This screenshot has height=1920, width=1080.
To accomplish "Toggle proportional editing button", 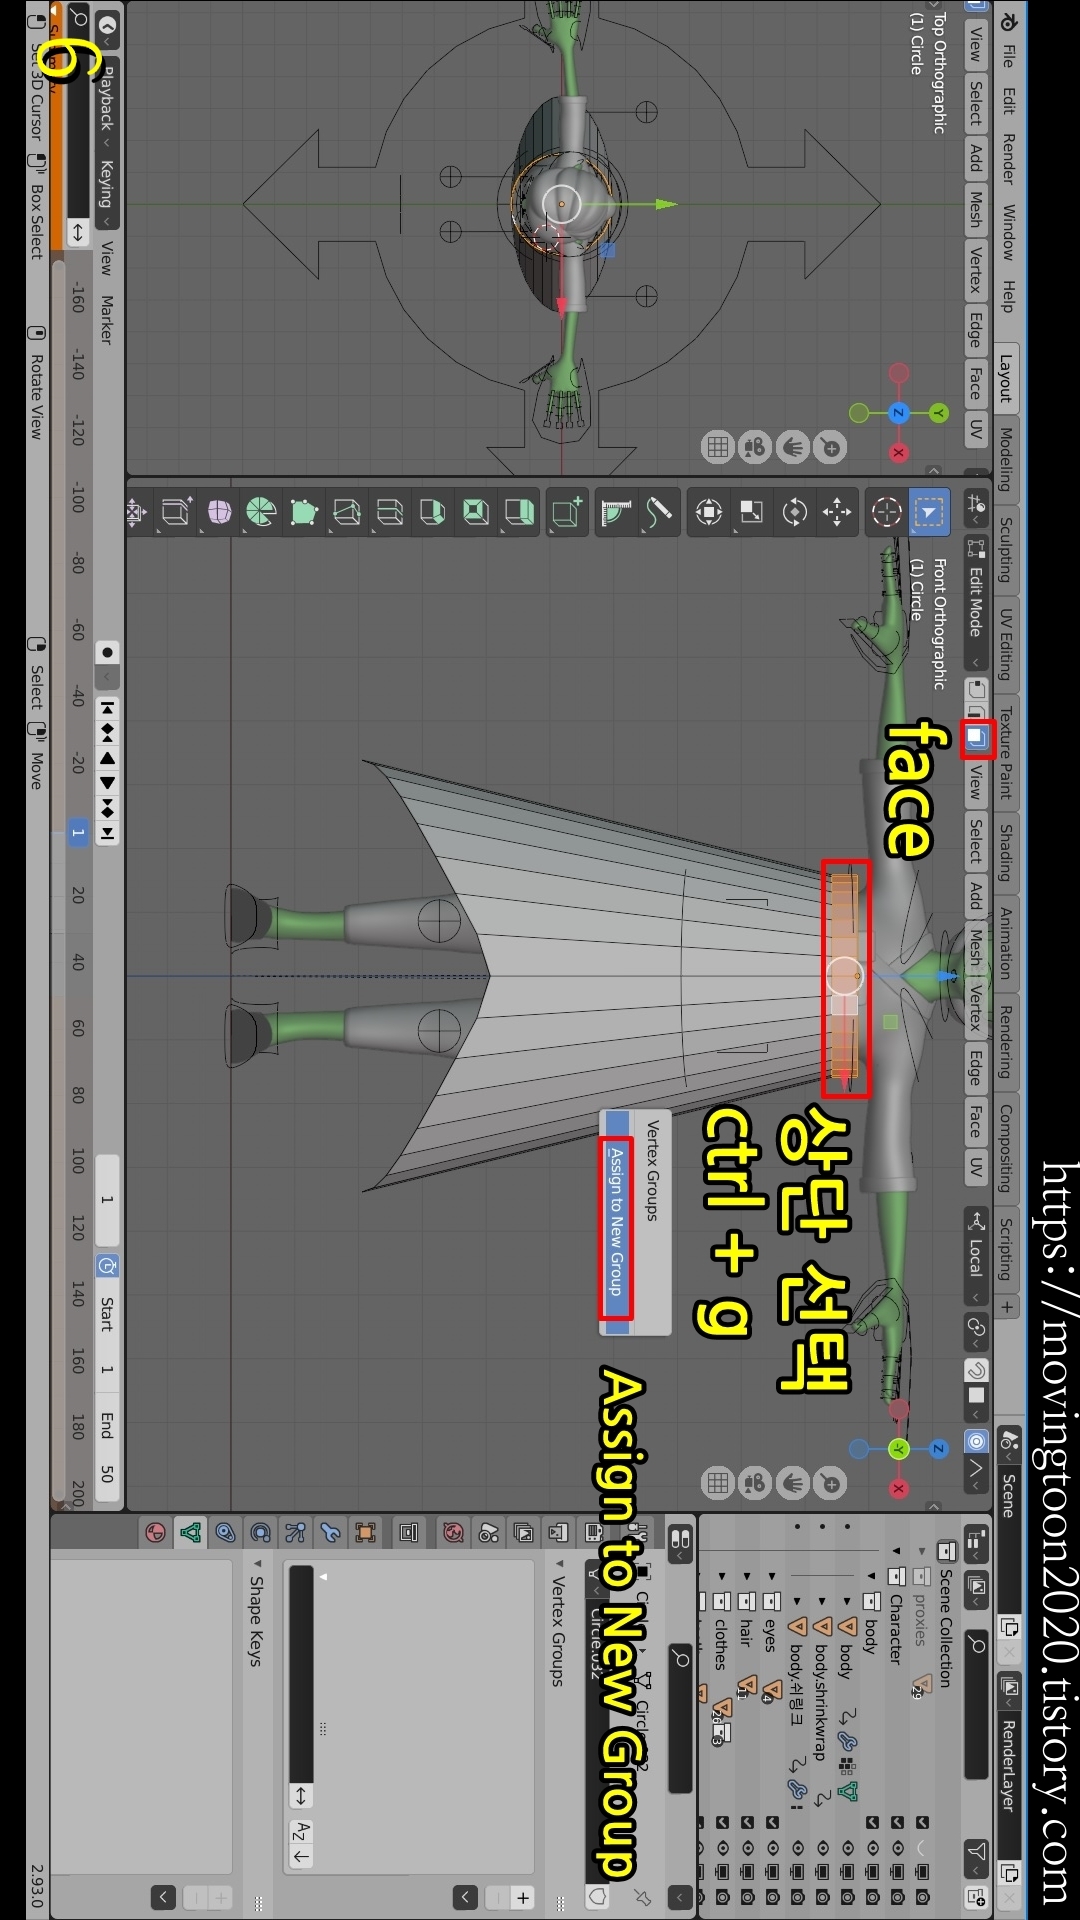I will pyautogui.click(x=976, y=1441).
